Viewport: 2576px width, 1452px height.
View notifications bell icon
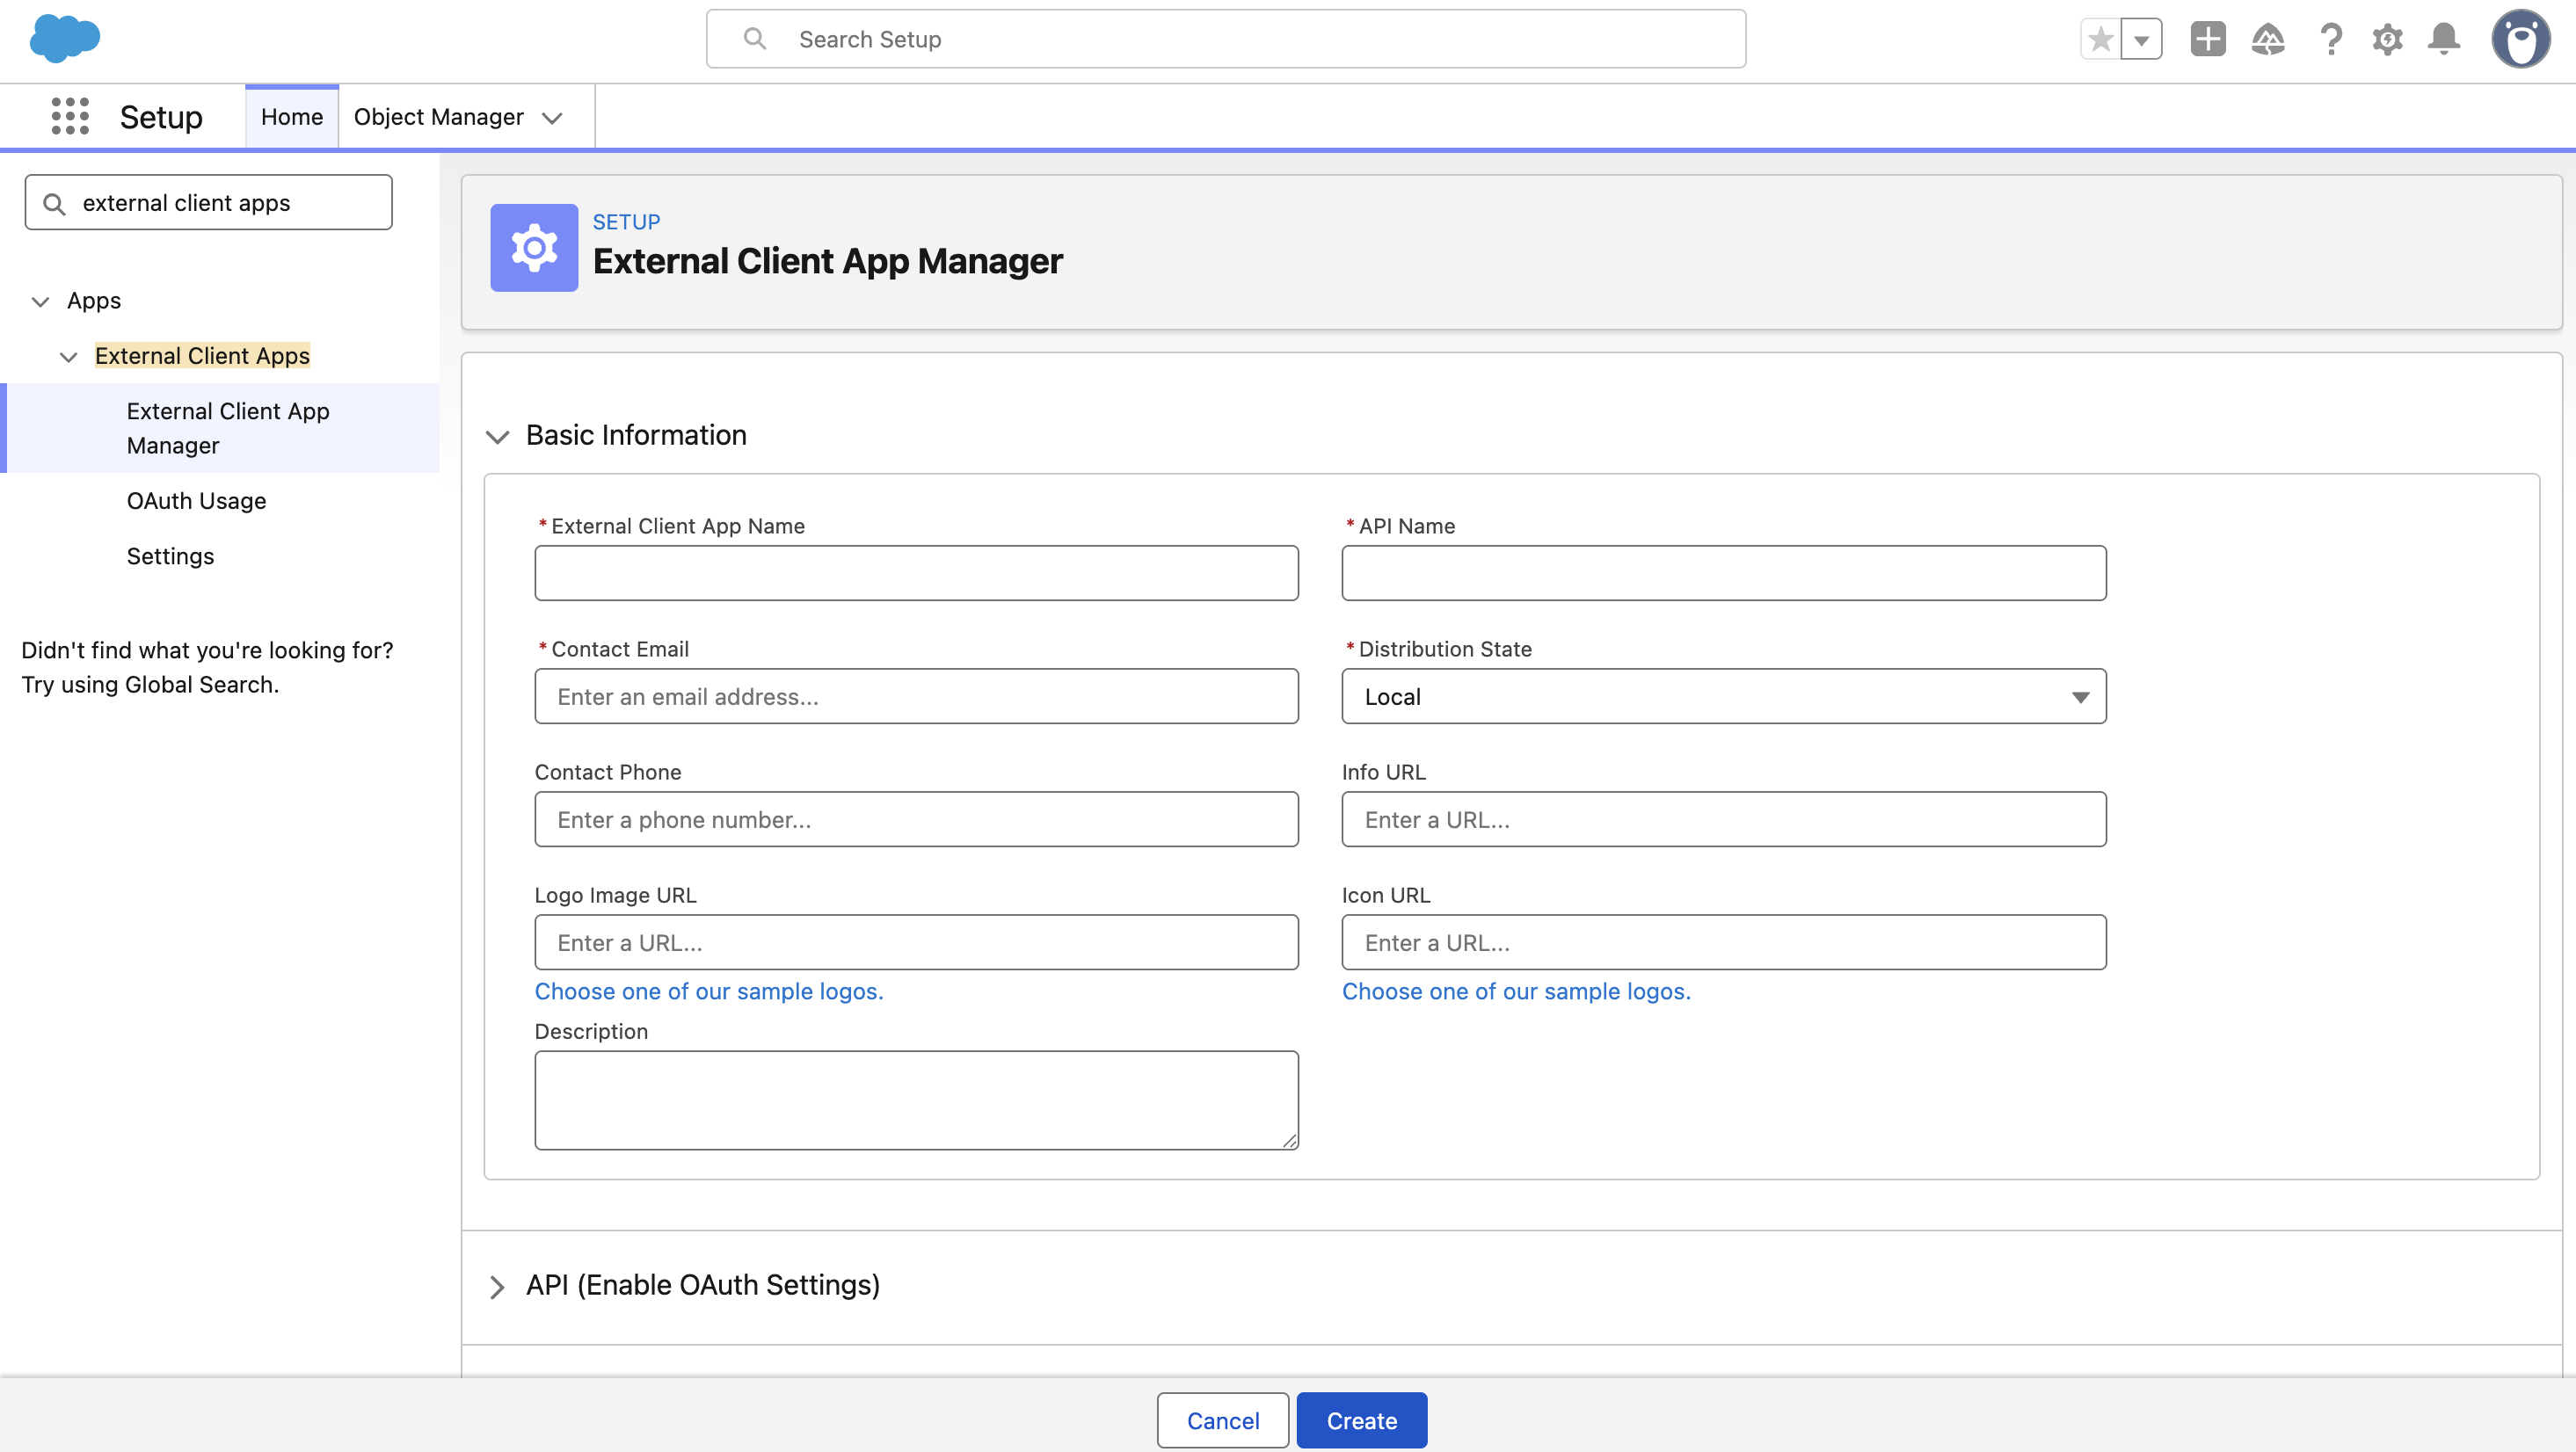(2444, 39)
